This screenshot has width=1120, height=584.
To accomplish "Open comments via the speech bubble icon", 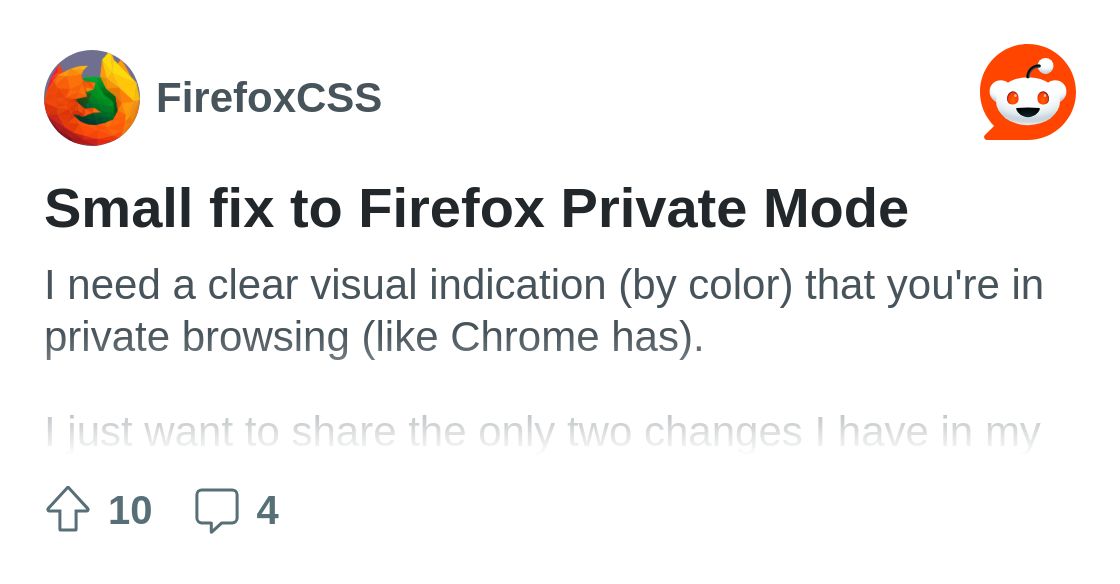I will click(217, 509).
